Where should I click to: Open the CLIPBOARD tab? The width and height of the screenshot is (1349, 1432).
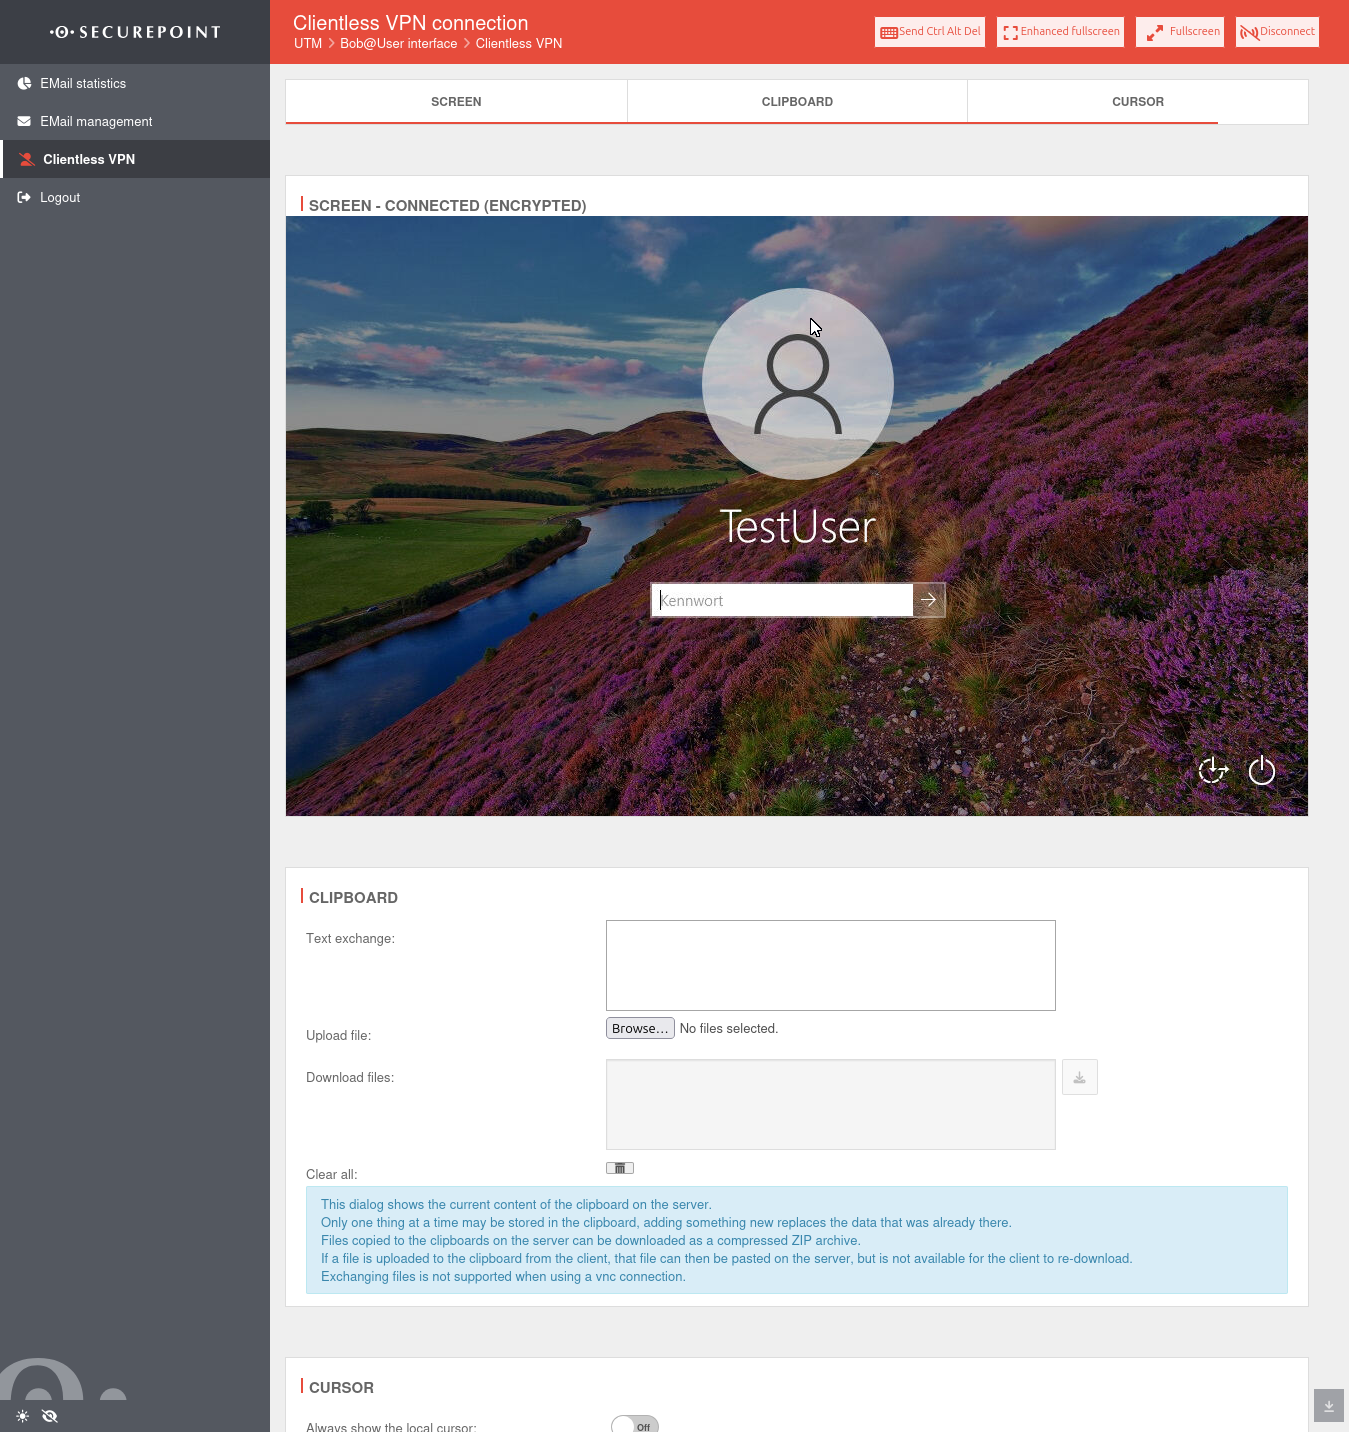click(x=797, y=102)
